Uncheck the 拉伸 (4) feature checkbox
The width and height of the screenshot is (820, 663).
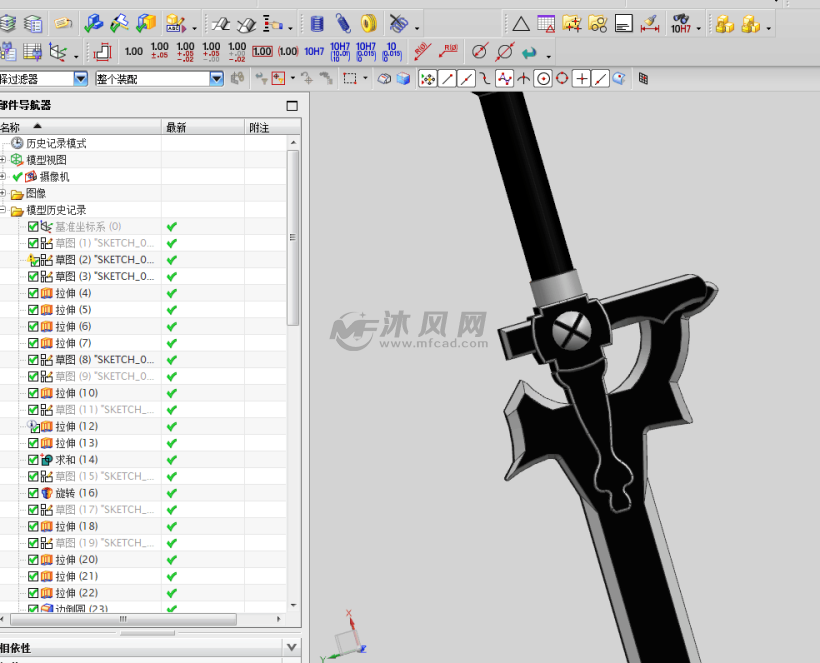pos(33,293)
